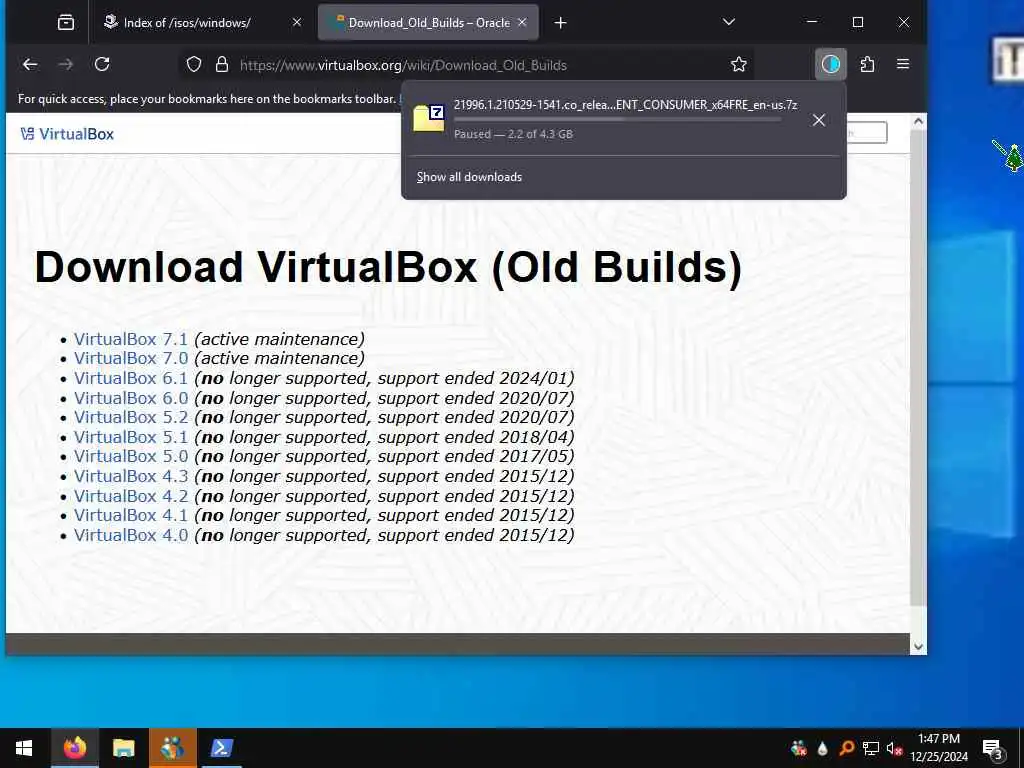Open the Windows Start menu
This screenshot has width=1024, height=768.
tap(24, 748)
